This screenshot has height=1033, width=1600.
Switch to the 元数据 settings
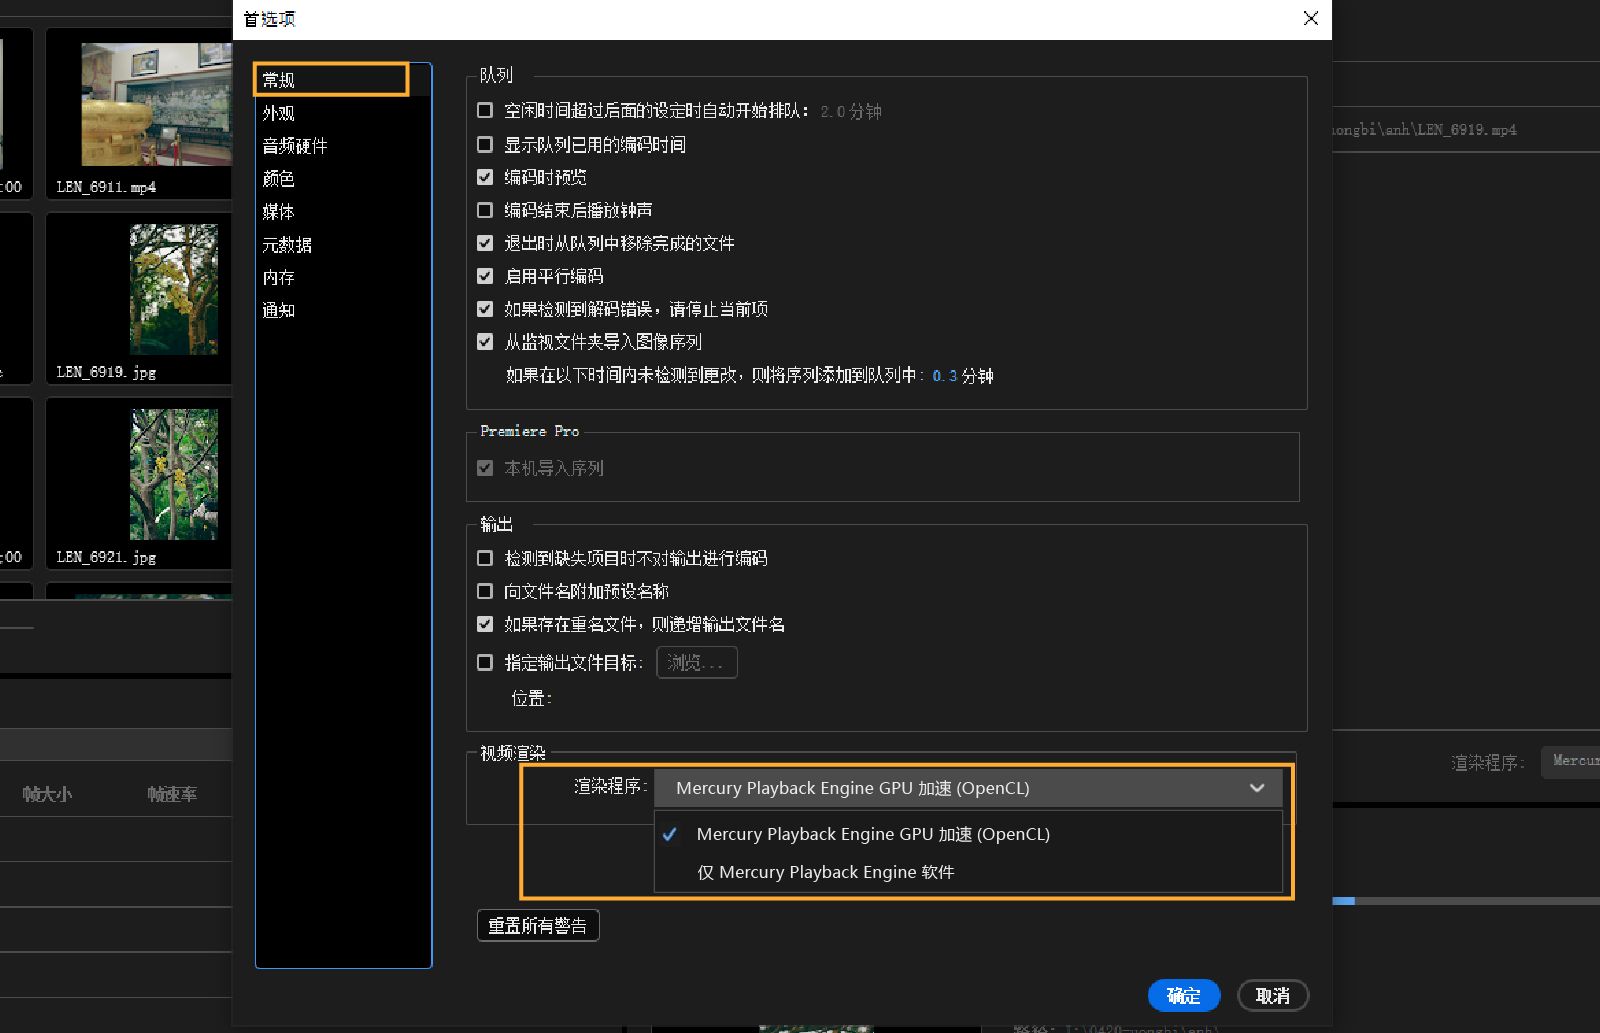(287, 245)
